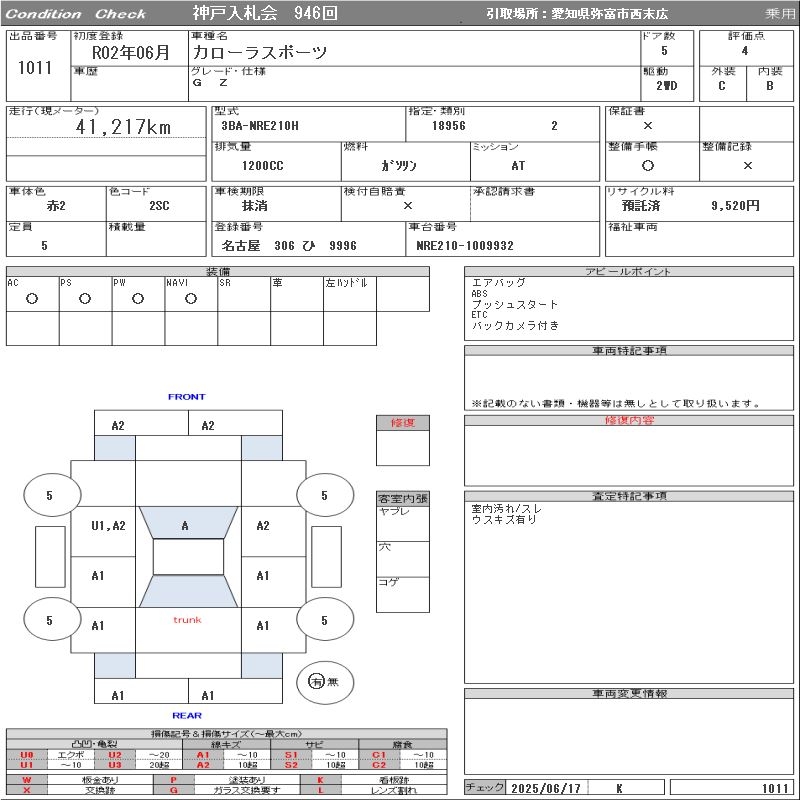800x800 pixels.
Task: Click the Condition Check header title
Action: [76, 14]
